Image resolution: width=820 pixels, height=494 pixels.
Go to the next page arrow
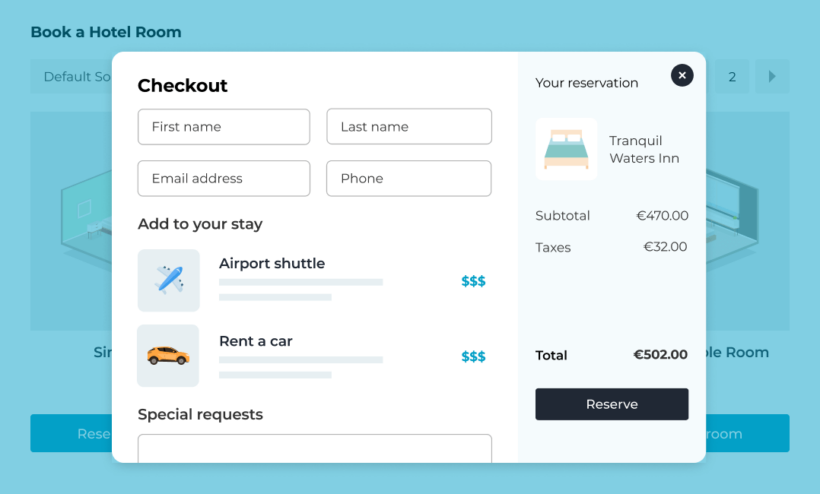point(771,77)
